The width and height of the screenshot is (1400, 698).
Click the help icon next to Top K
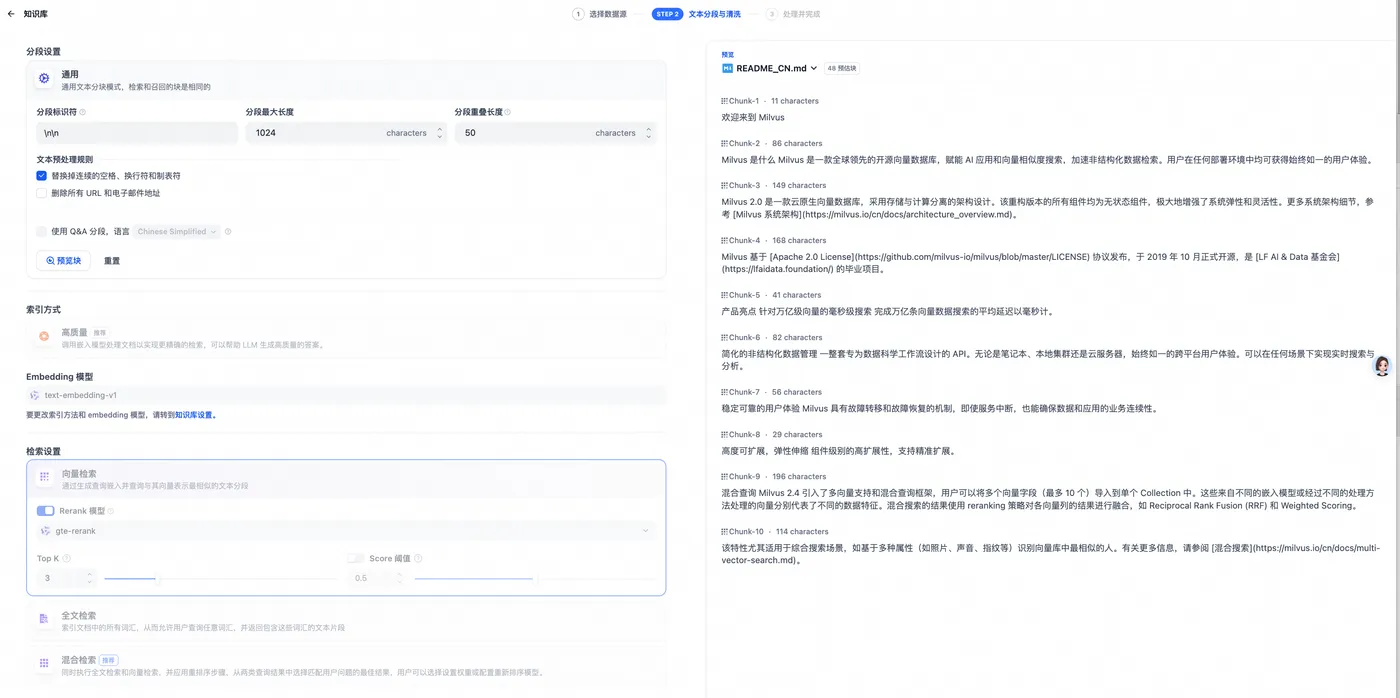[x=67, y=559]
